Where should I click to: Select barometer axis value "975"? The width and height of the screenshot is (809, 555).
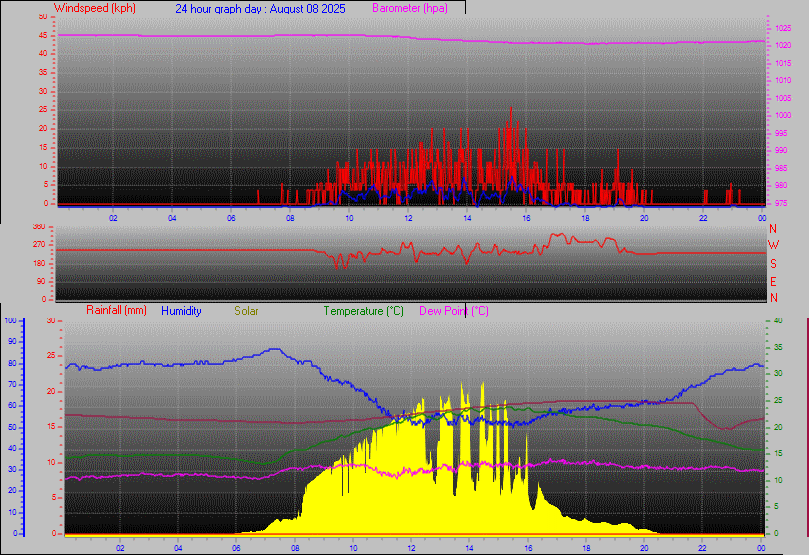[781, 203]
